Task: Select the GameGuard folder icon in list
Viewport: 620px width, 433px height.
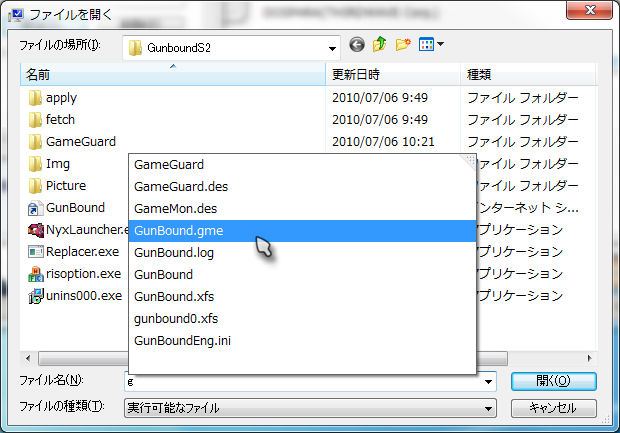Action: [35, 142]
